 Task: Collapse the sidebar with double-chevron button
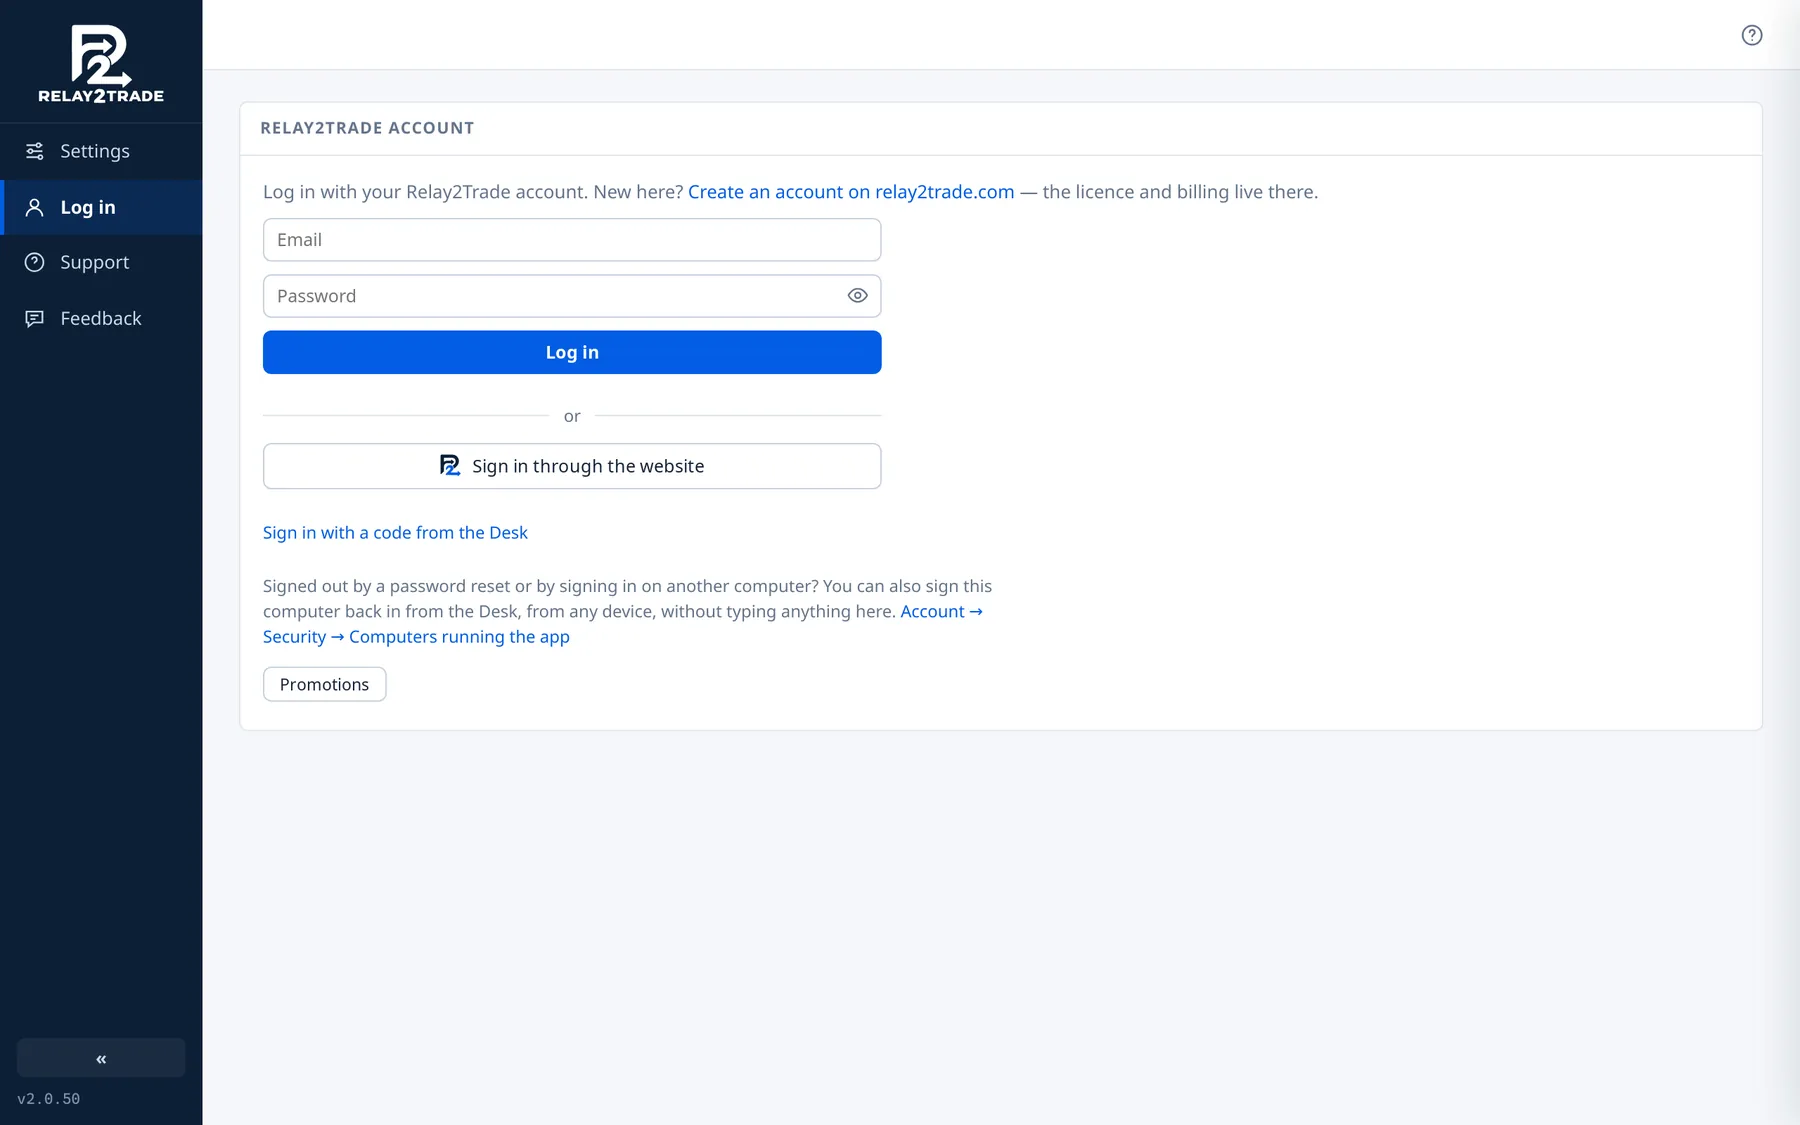[101, 1058]
